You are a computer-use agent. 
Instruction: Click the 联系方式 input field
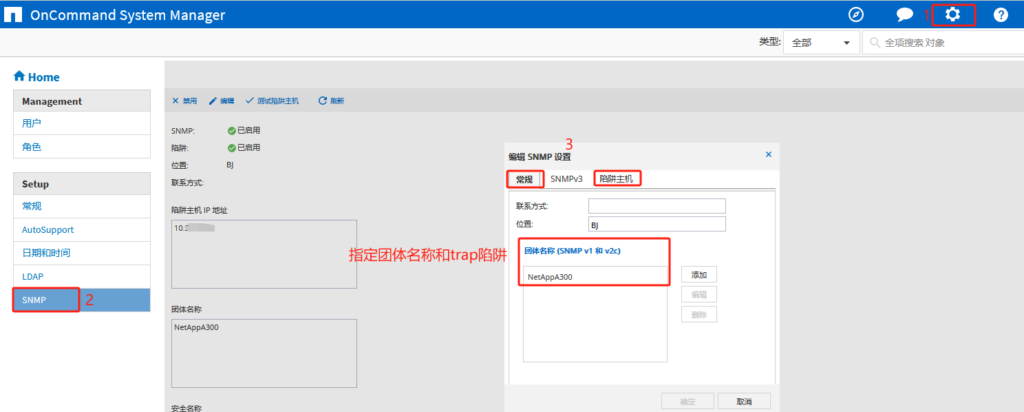point(657,206)
